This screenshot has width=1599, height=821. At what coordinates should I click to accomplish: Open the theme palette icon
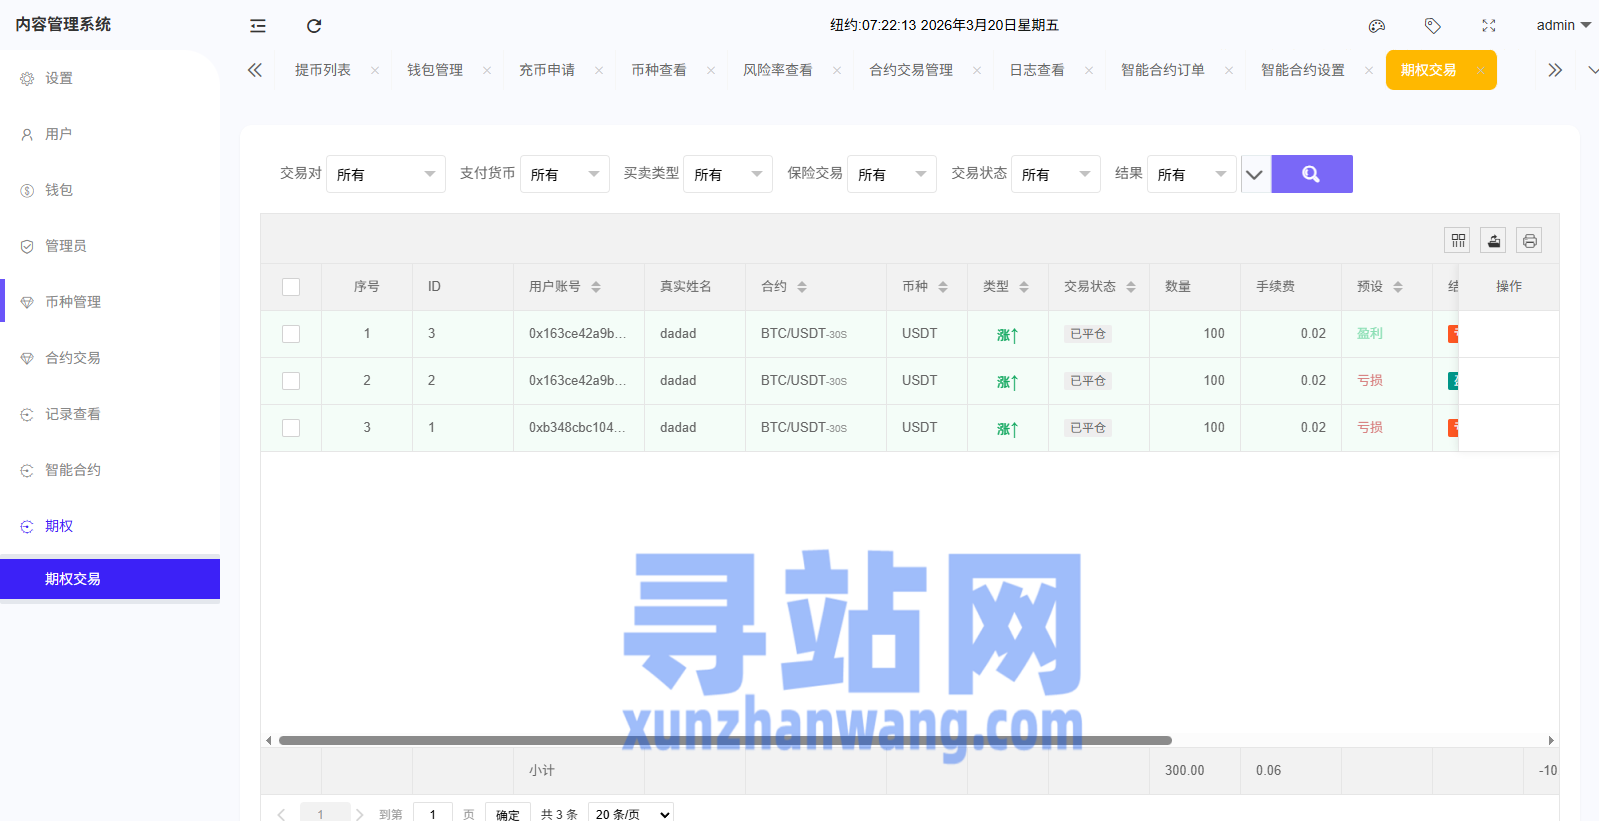pos(1377,26)
